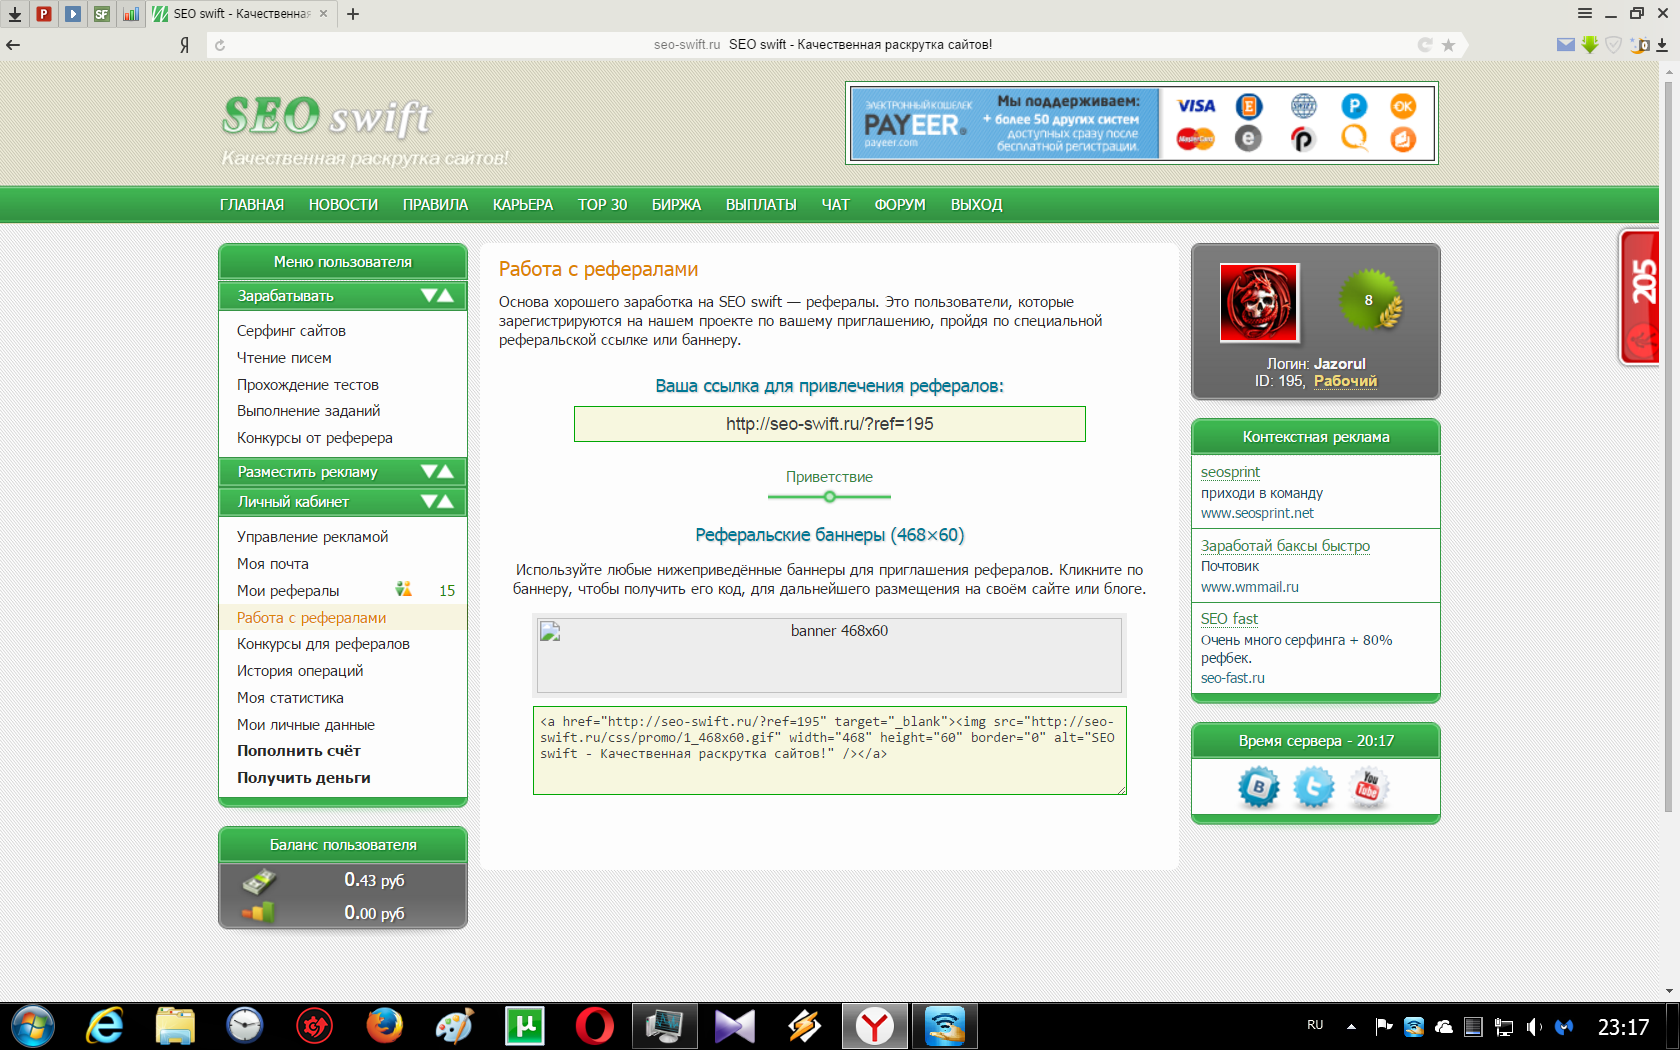Open the VKontakte social badge icon
Viewport: 1680px width, 1050px height.
[1259, 788]
